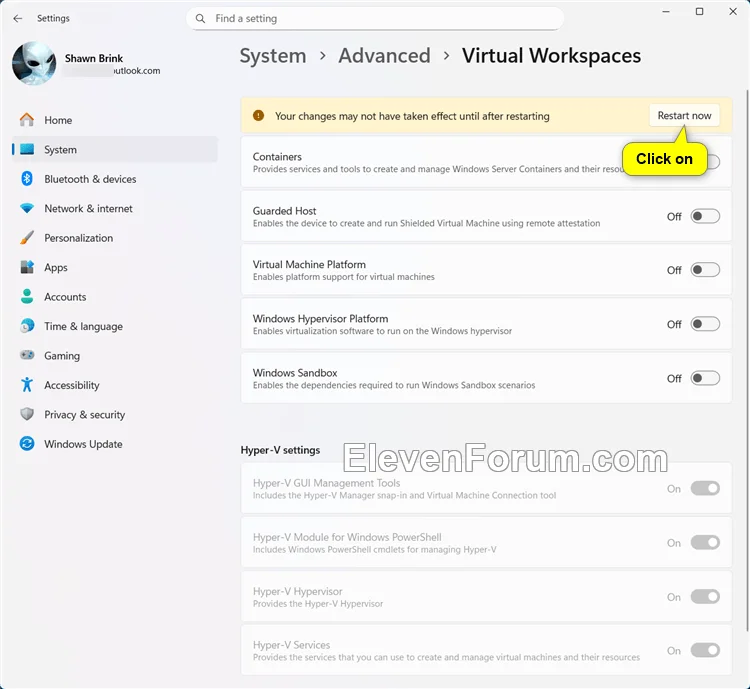
Task: Click the Windows Update sync icon
Action: (27, 444)
